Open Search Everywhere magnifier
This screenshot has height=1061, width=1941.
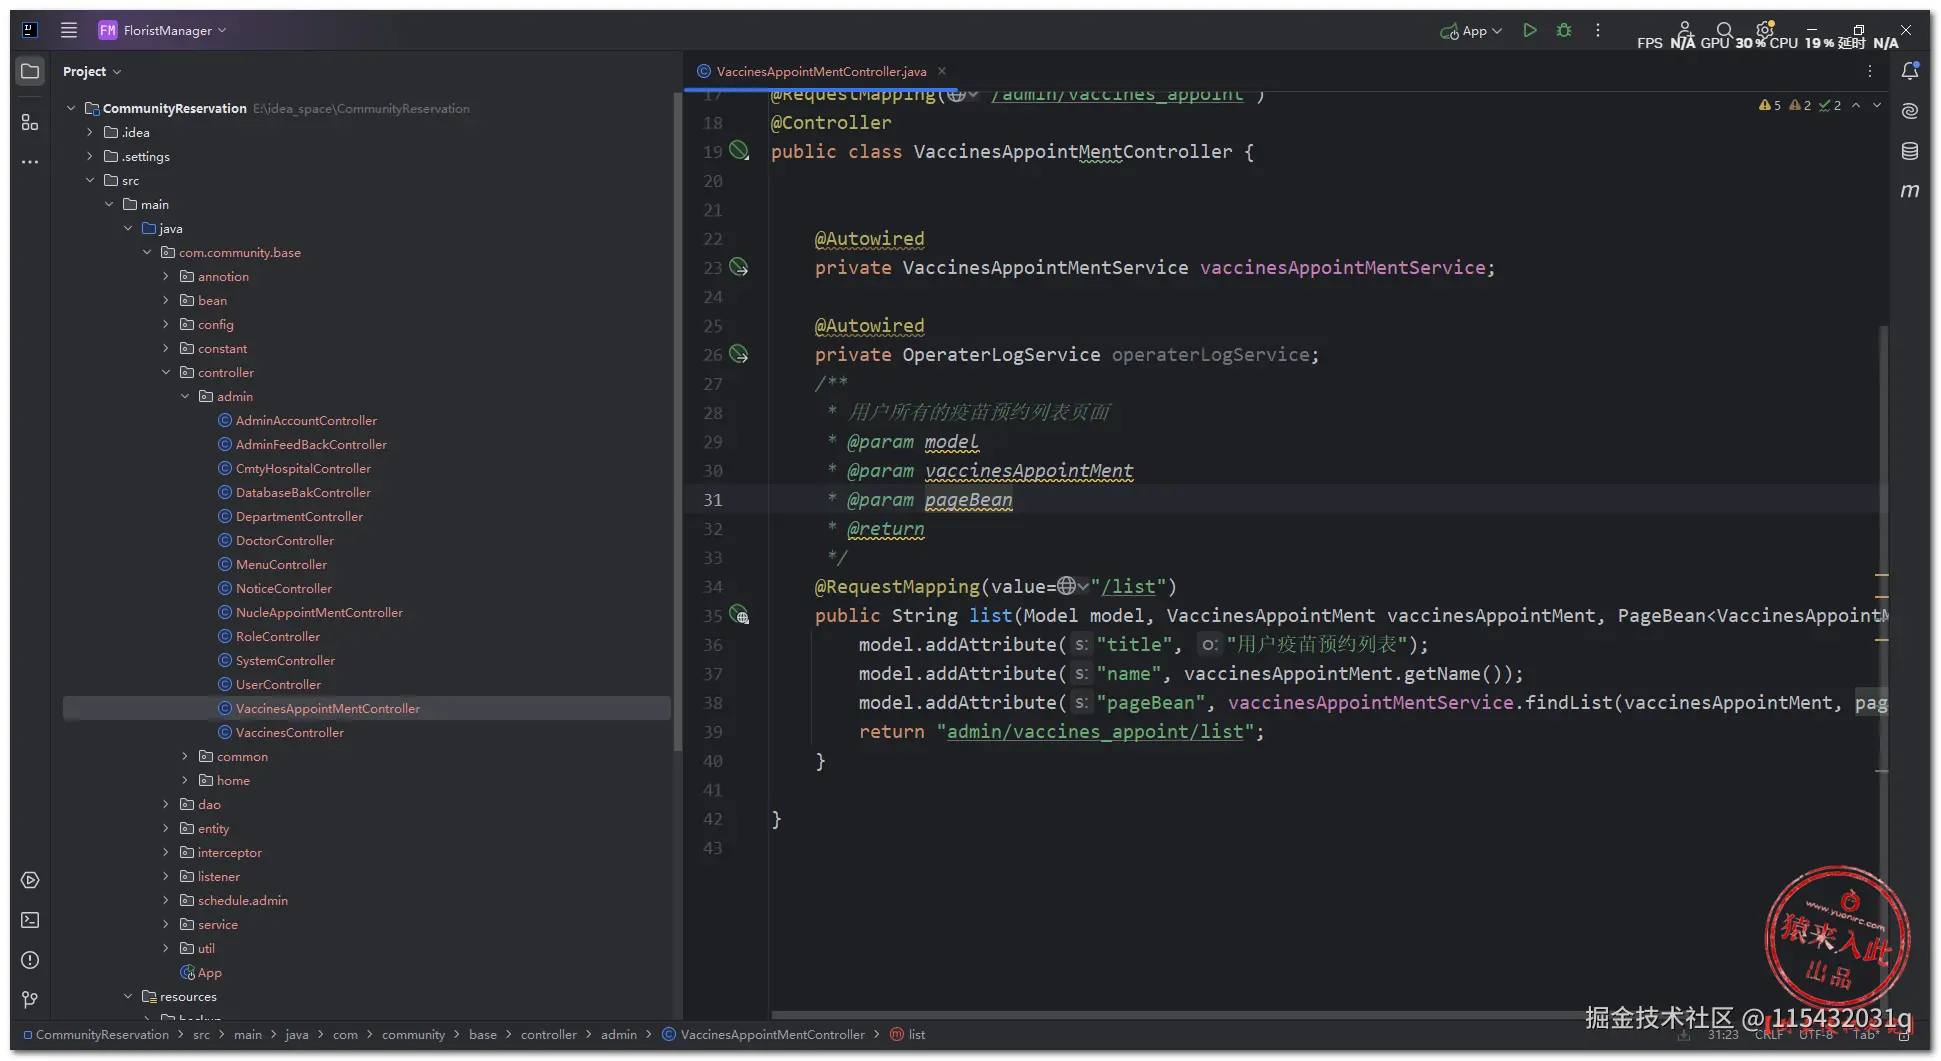[x=1724, y=30]
